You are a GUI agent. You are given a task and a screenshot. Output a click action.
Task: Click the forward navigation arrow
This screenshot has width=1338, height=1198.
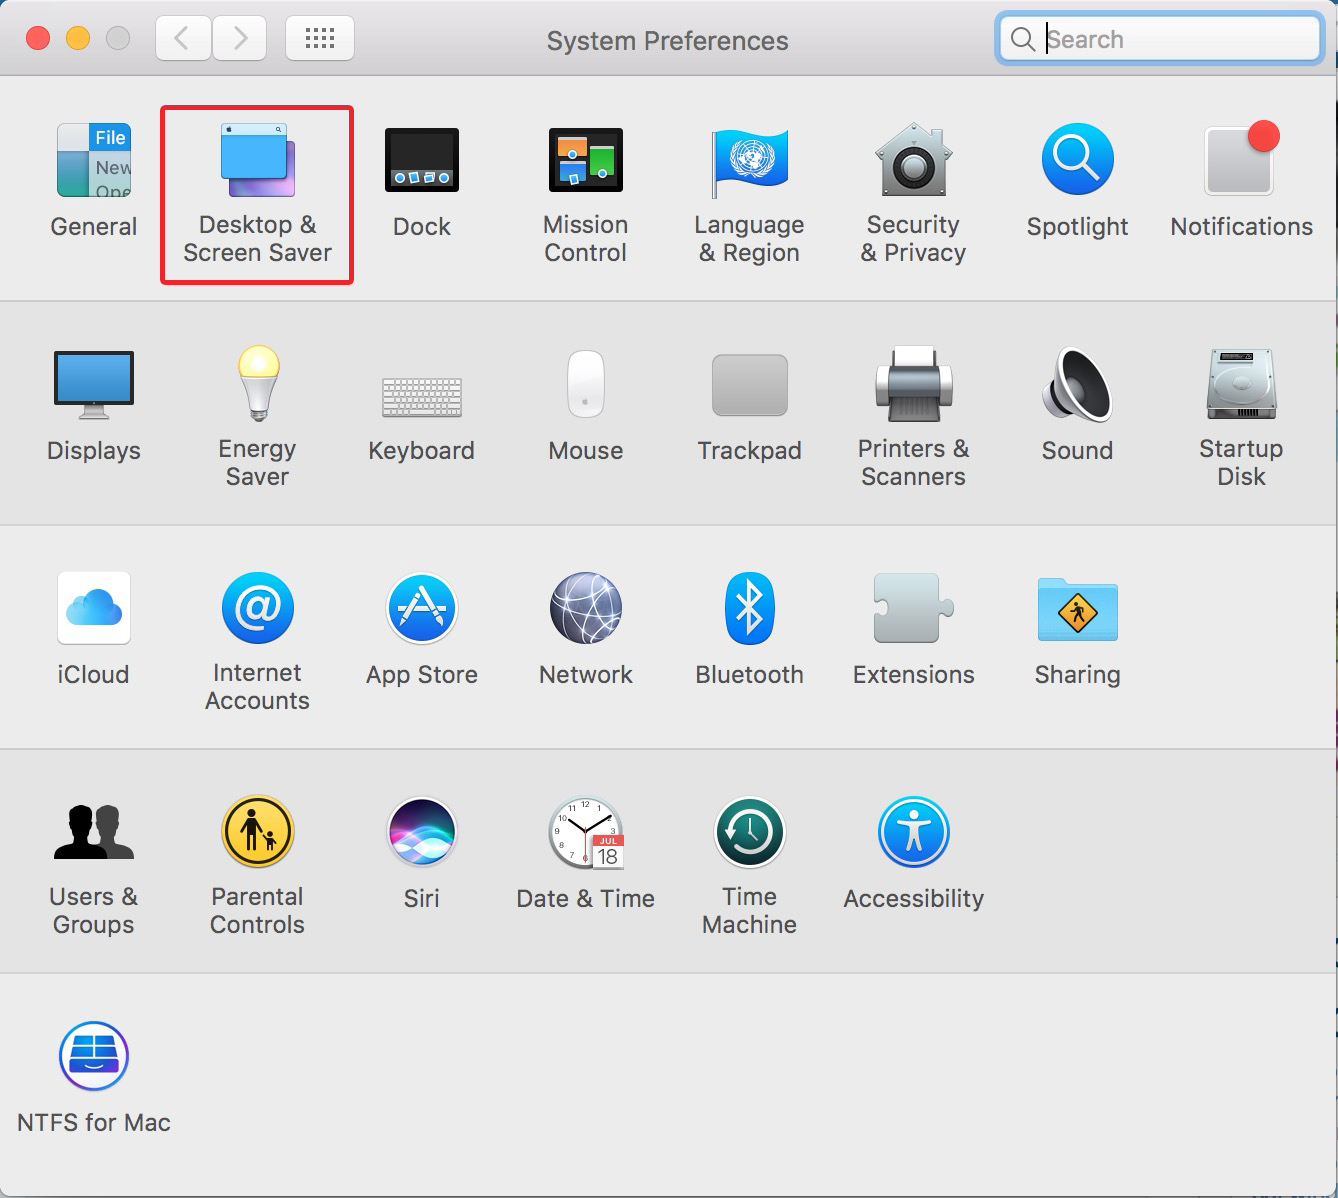(240, 39)
